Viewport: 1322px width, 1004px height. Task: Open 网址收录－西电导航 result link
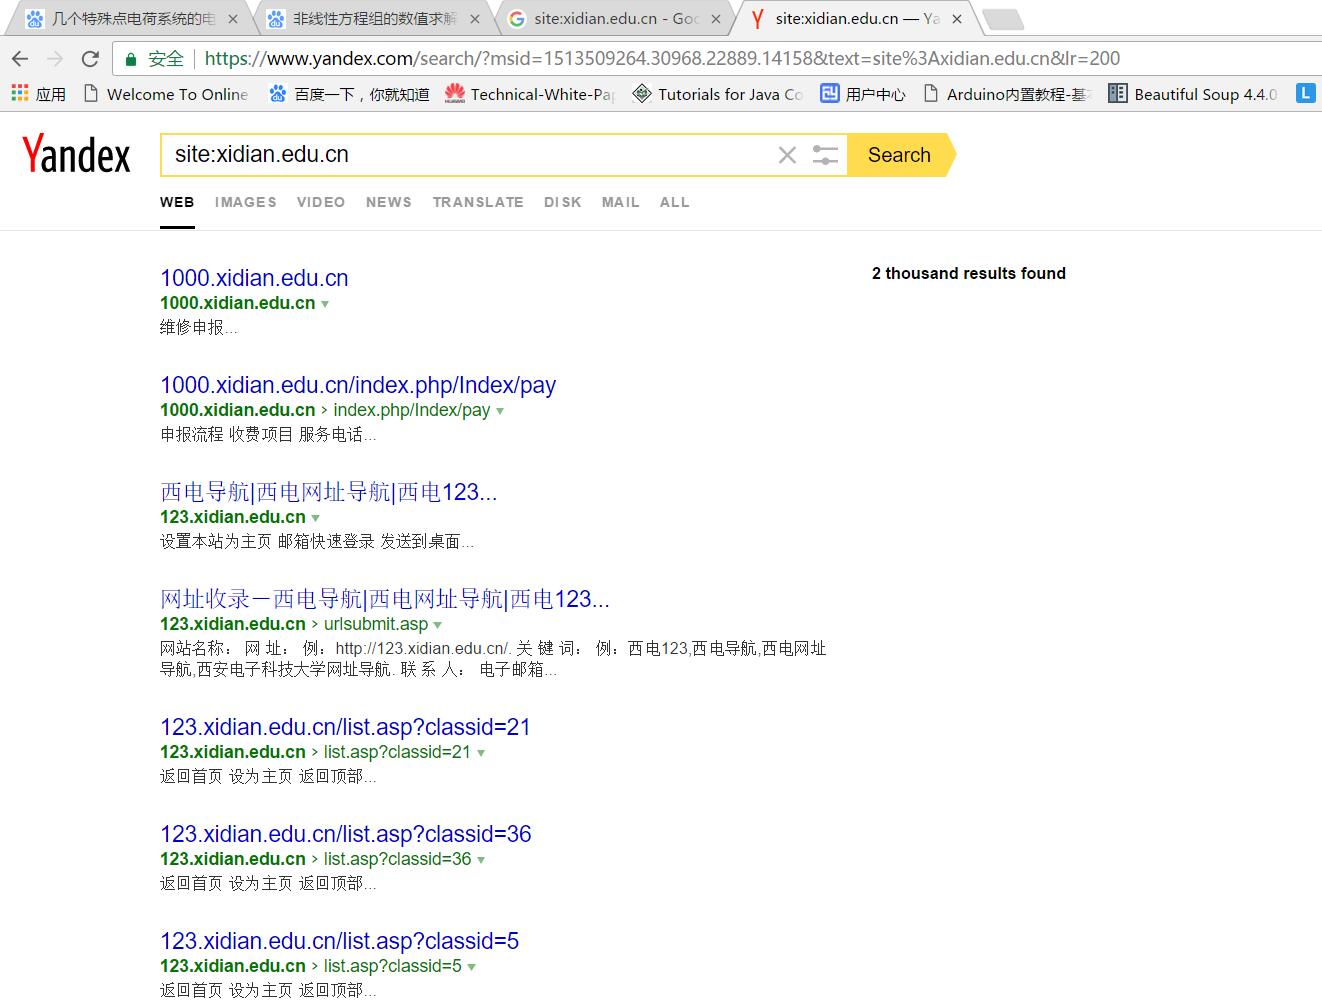[385, 599]
